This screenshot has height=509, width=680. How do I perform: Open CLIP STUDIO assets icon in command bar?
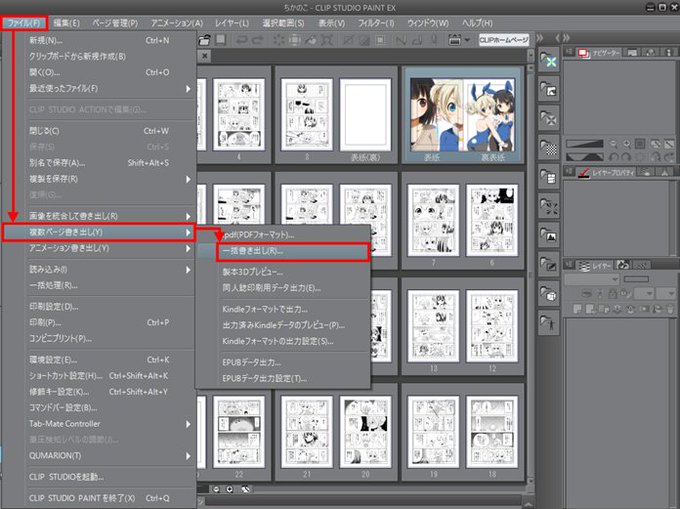click(454, 40)
